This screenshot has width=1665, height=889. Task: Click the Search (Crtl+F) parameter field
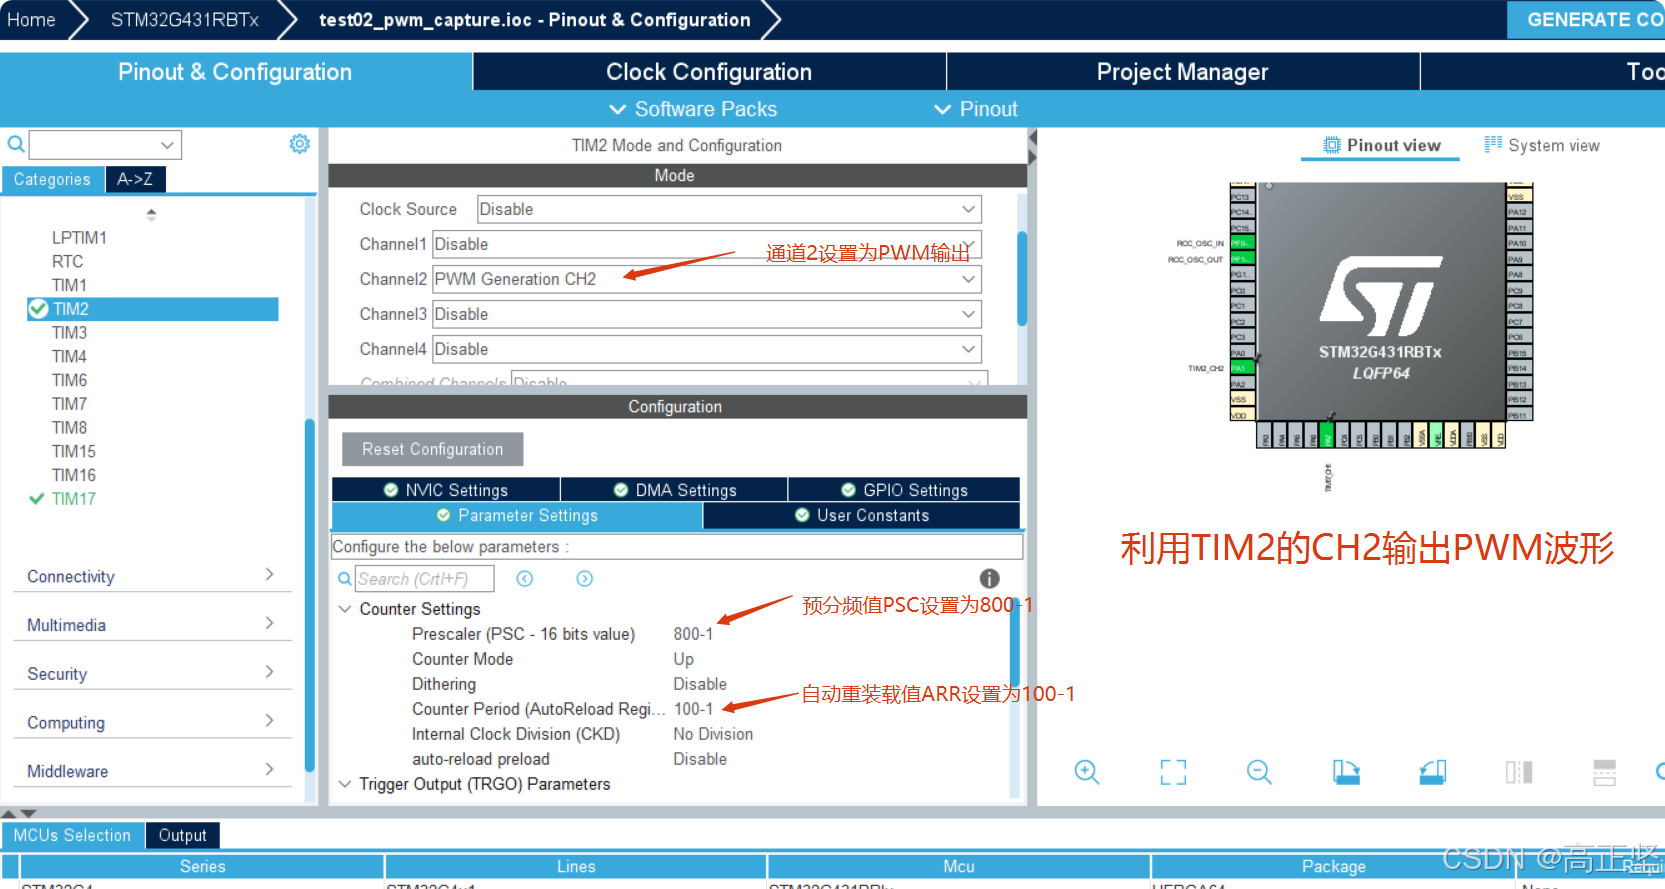tap(424, 579)
